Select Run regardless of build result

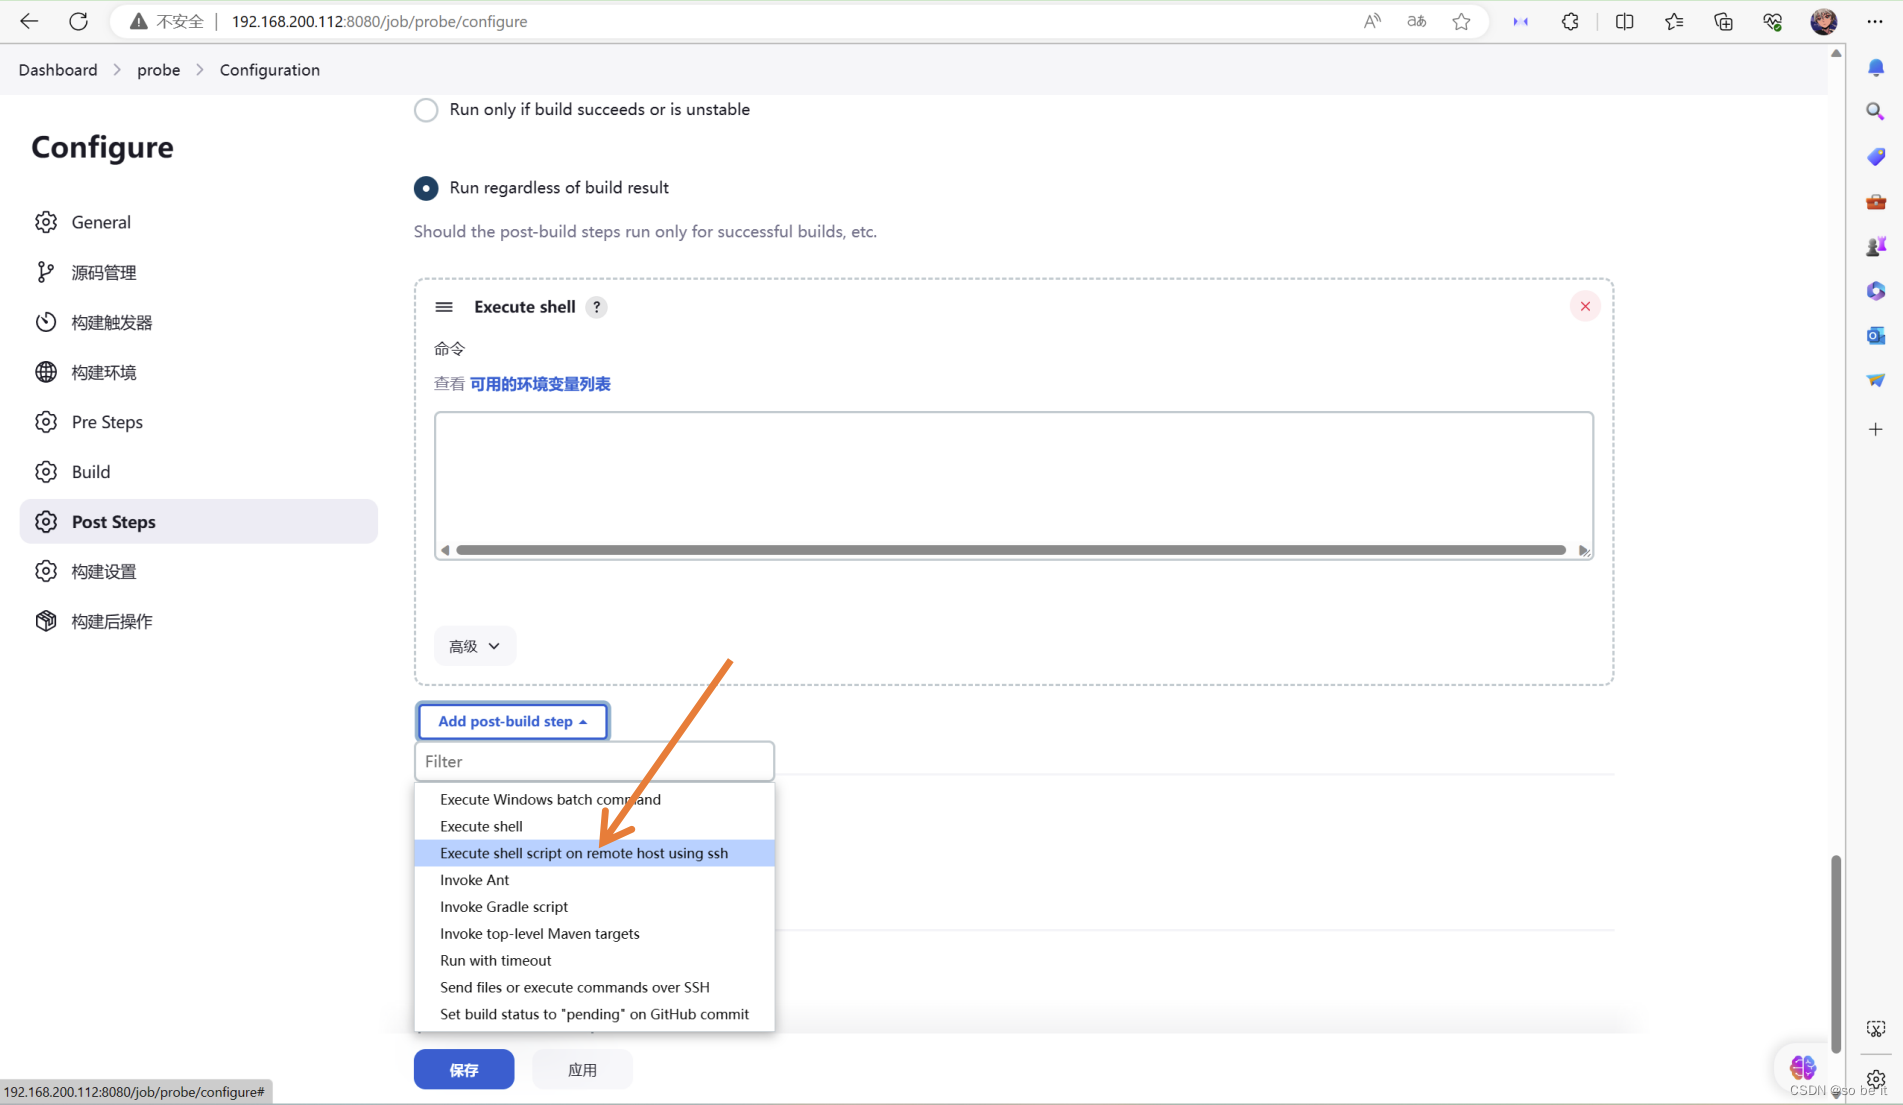[x=426, y=188]
